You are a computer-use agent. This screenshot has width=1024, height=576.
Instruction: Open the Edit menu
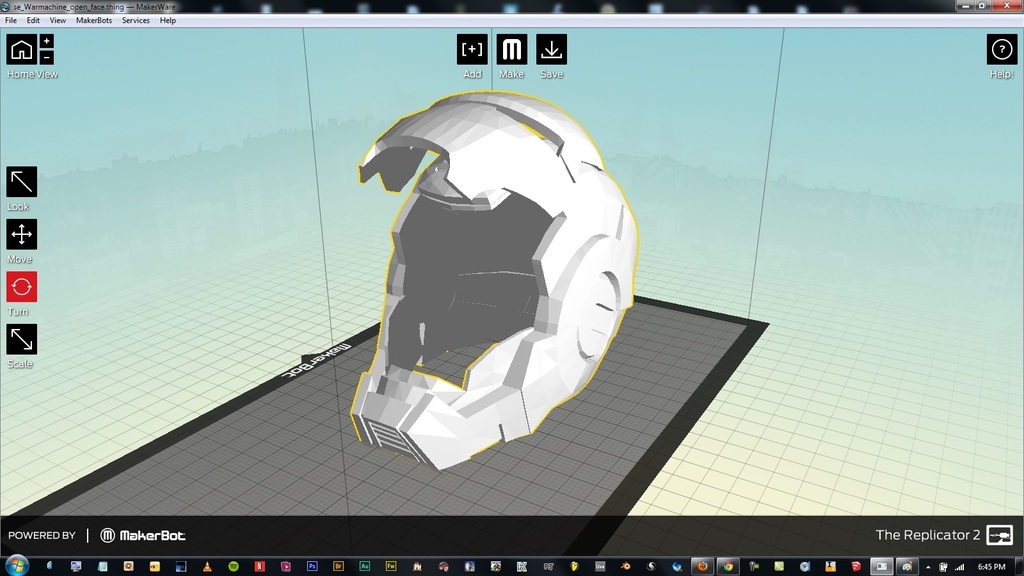(x=33, y=20)
